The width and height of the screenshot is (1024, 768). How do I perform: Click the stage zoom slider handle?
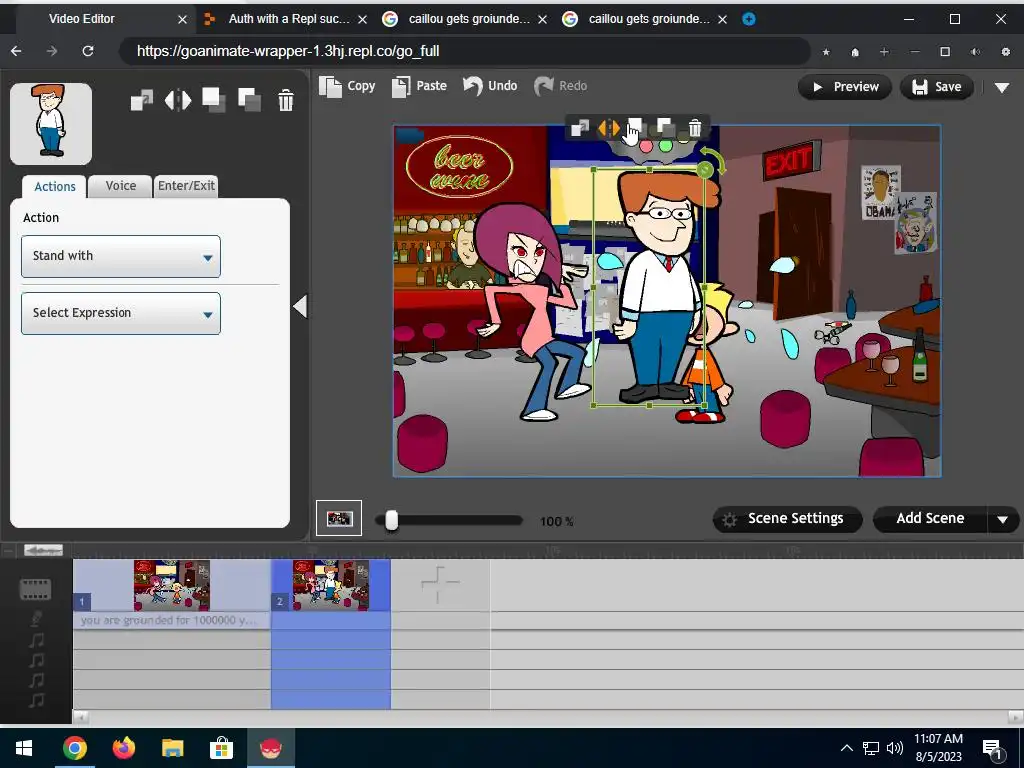pyautogui.click(x=391, y=520)
